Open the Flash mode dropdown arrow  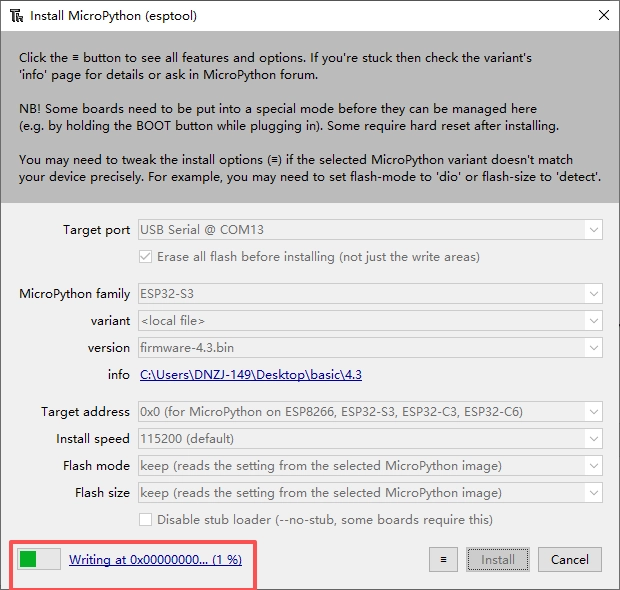tap(593, 465)
